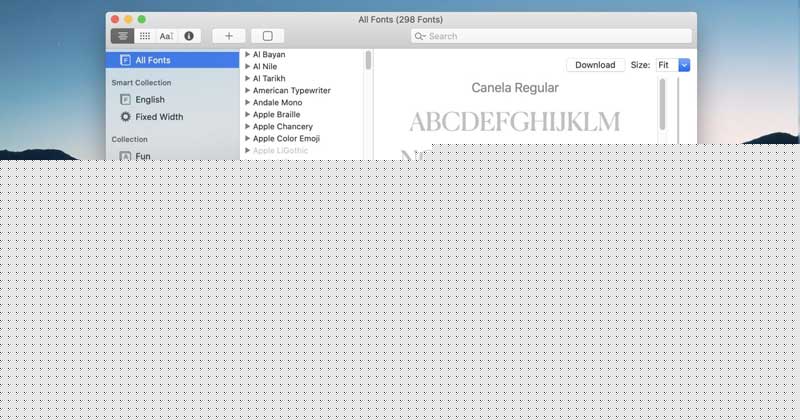
Task: Expand the Al Nile font family
Action: click(247, 66)
